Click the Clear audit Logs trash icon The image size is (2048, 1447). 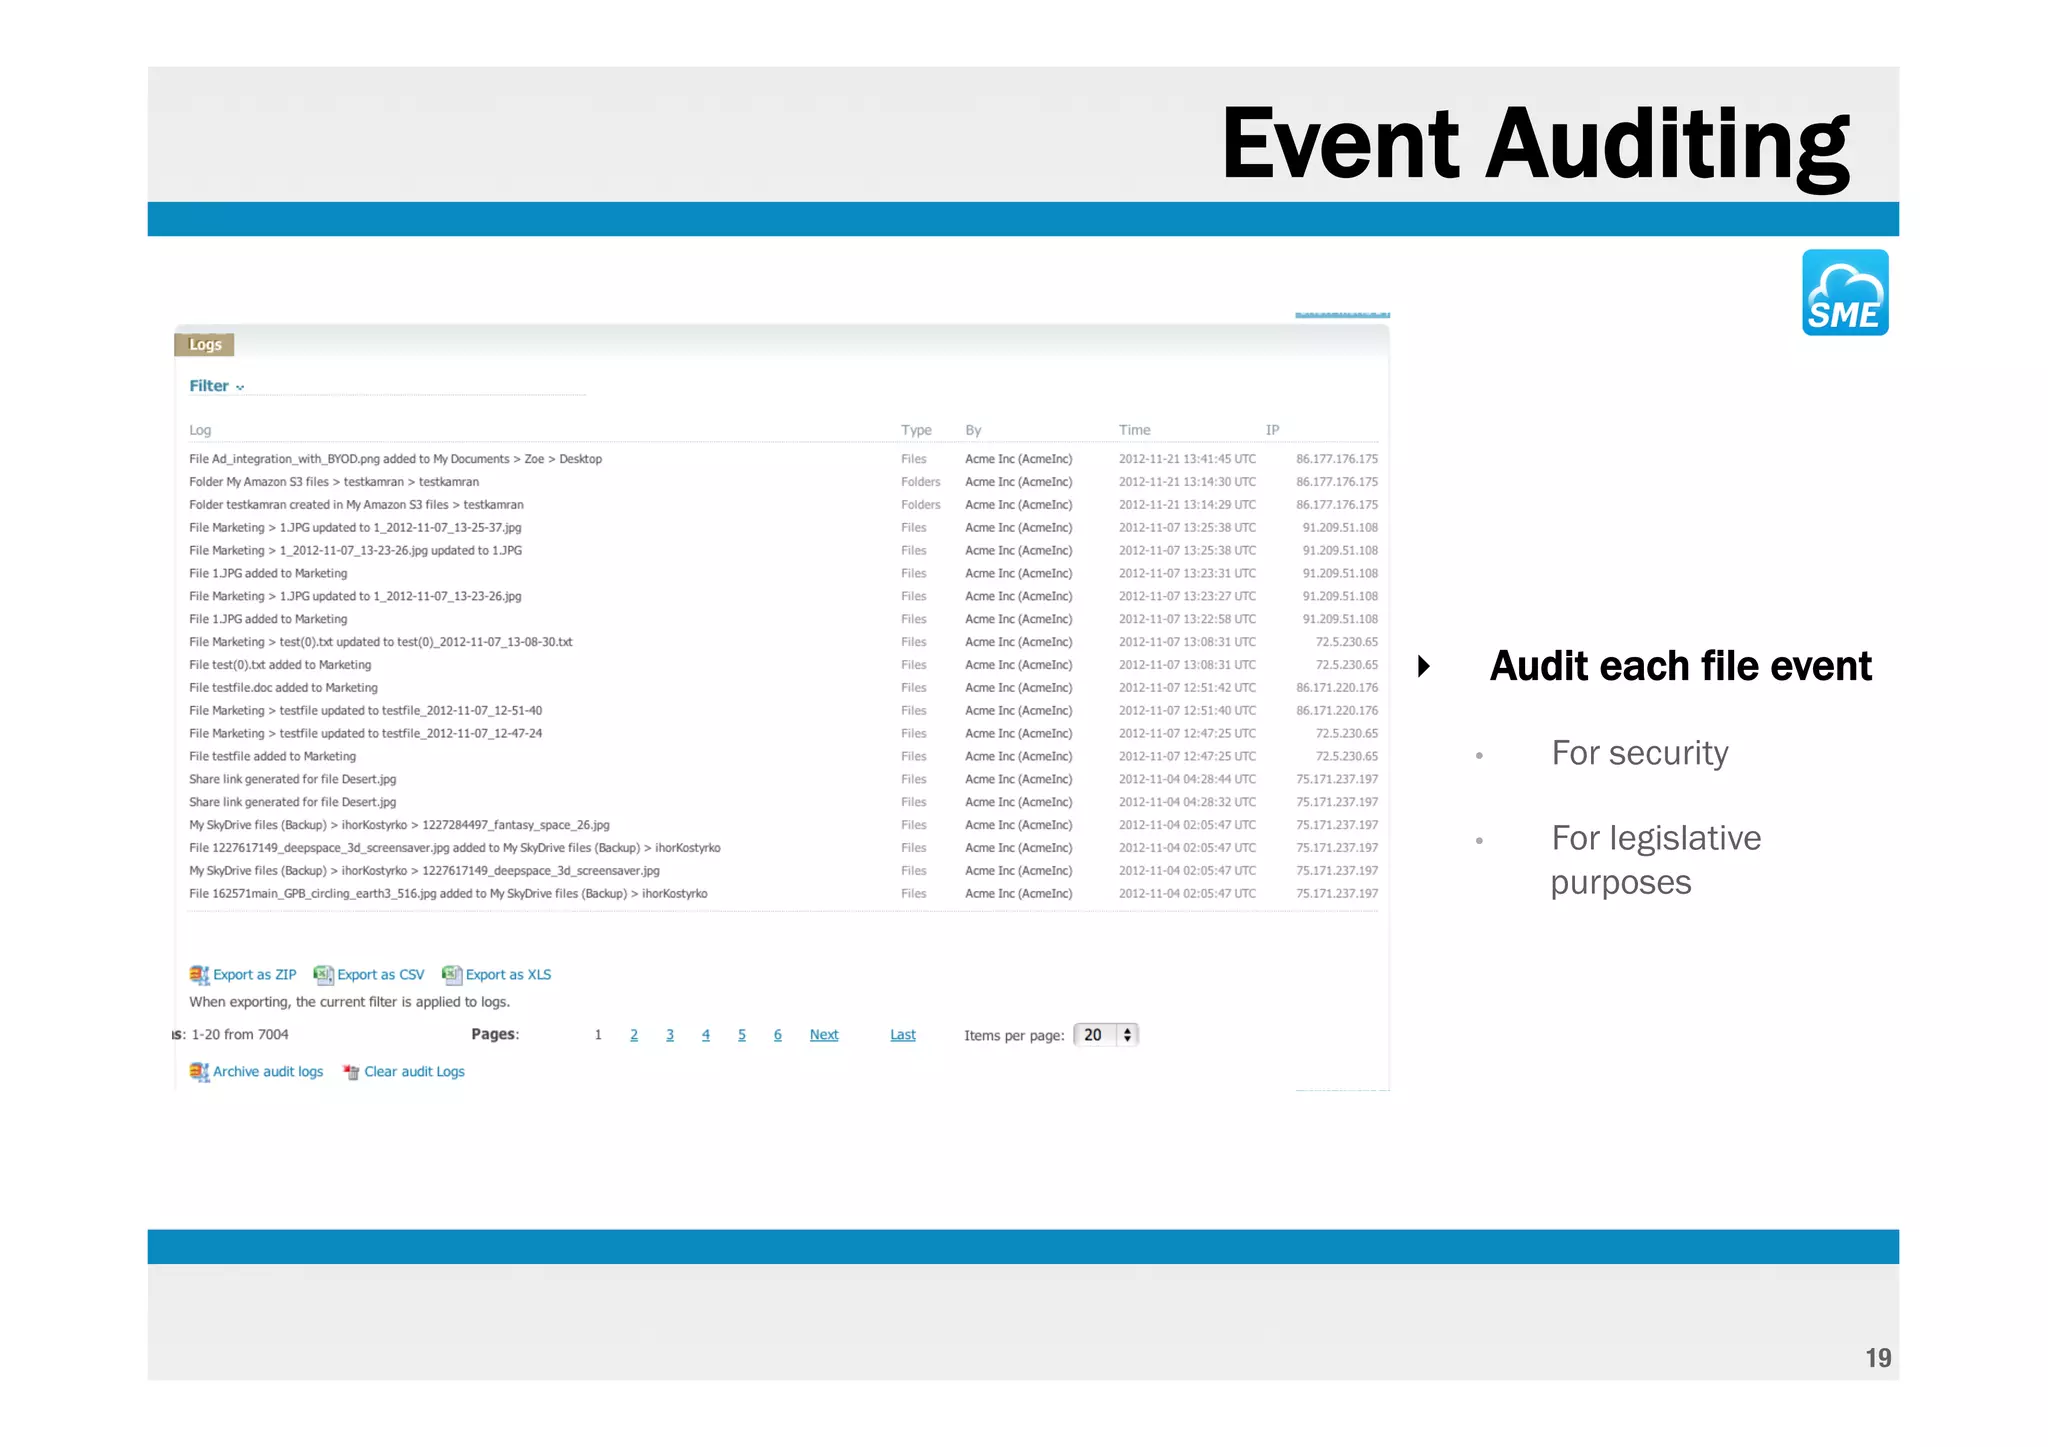[x=351, y=1072]
